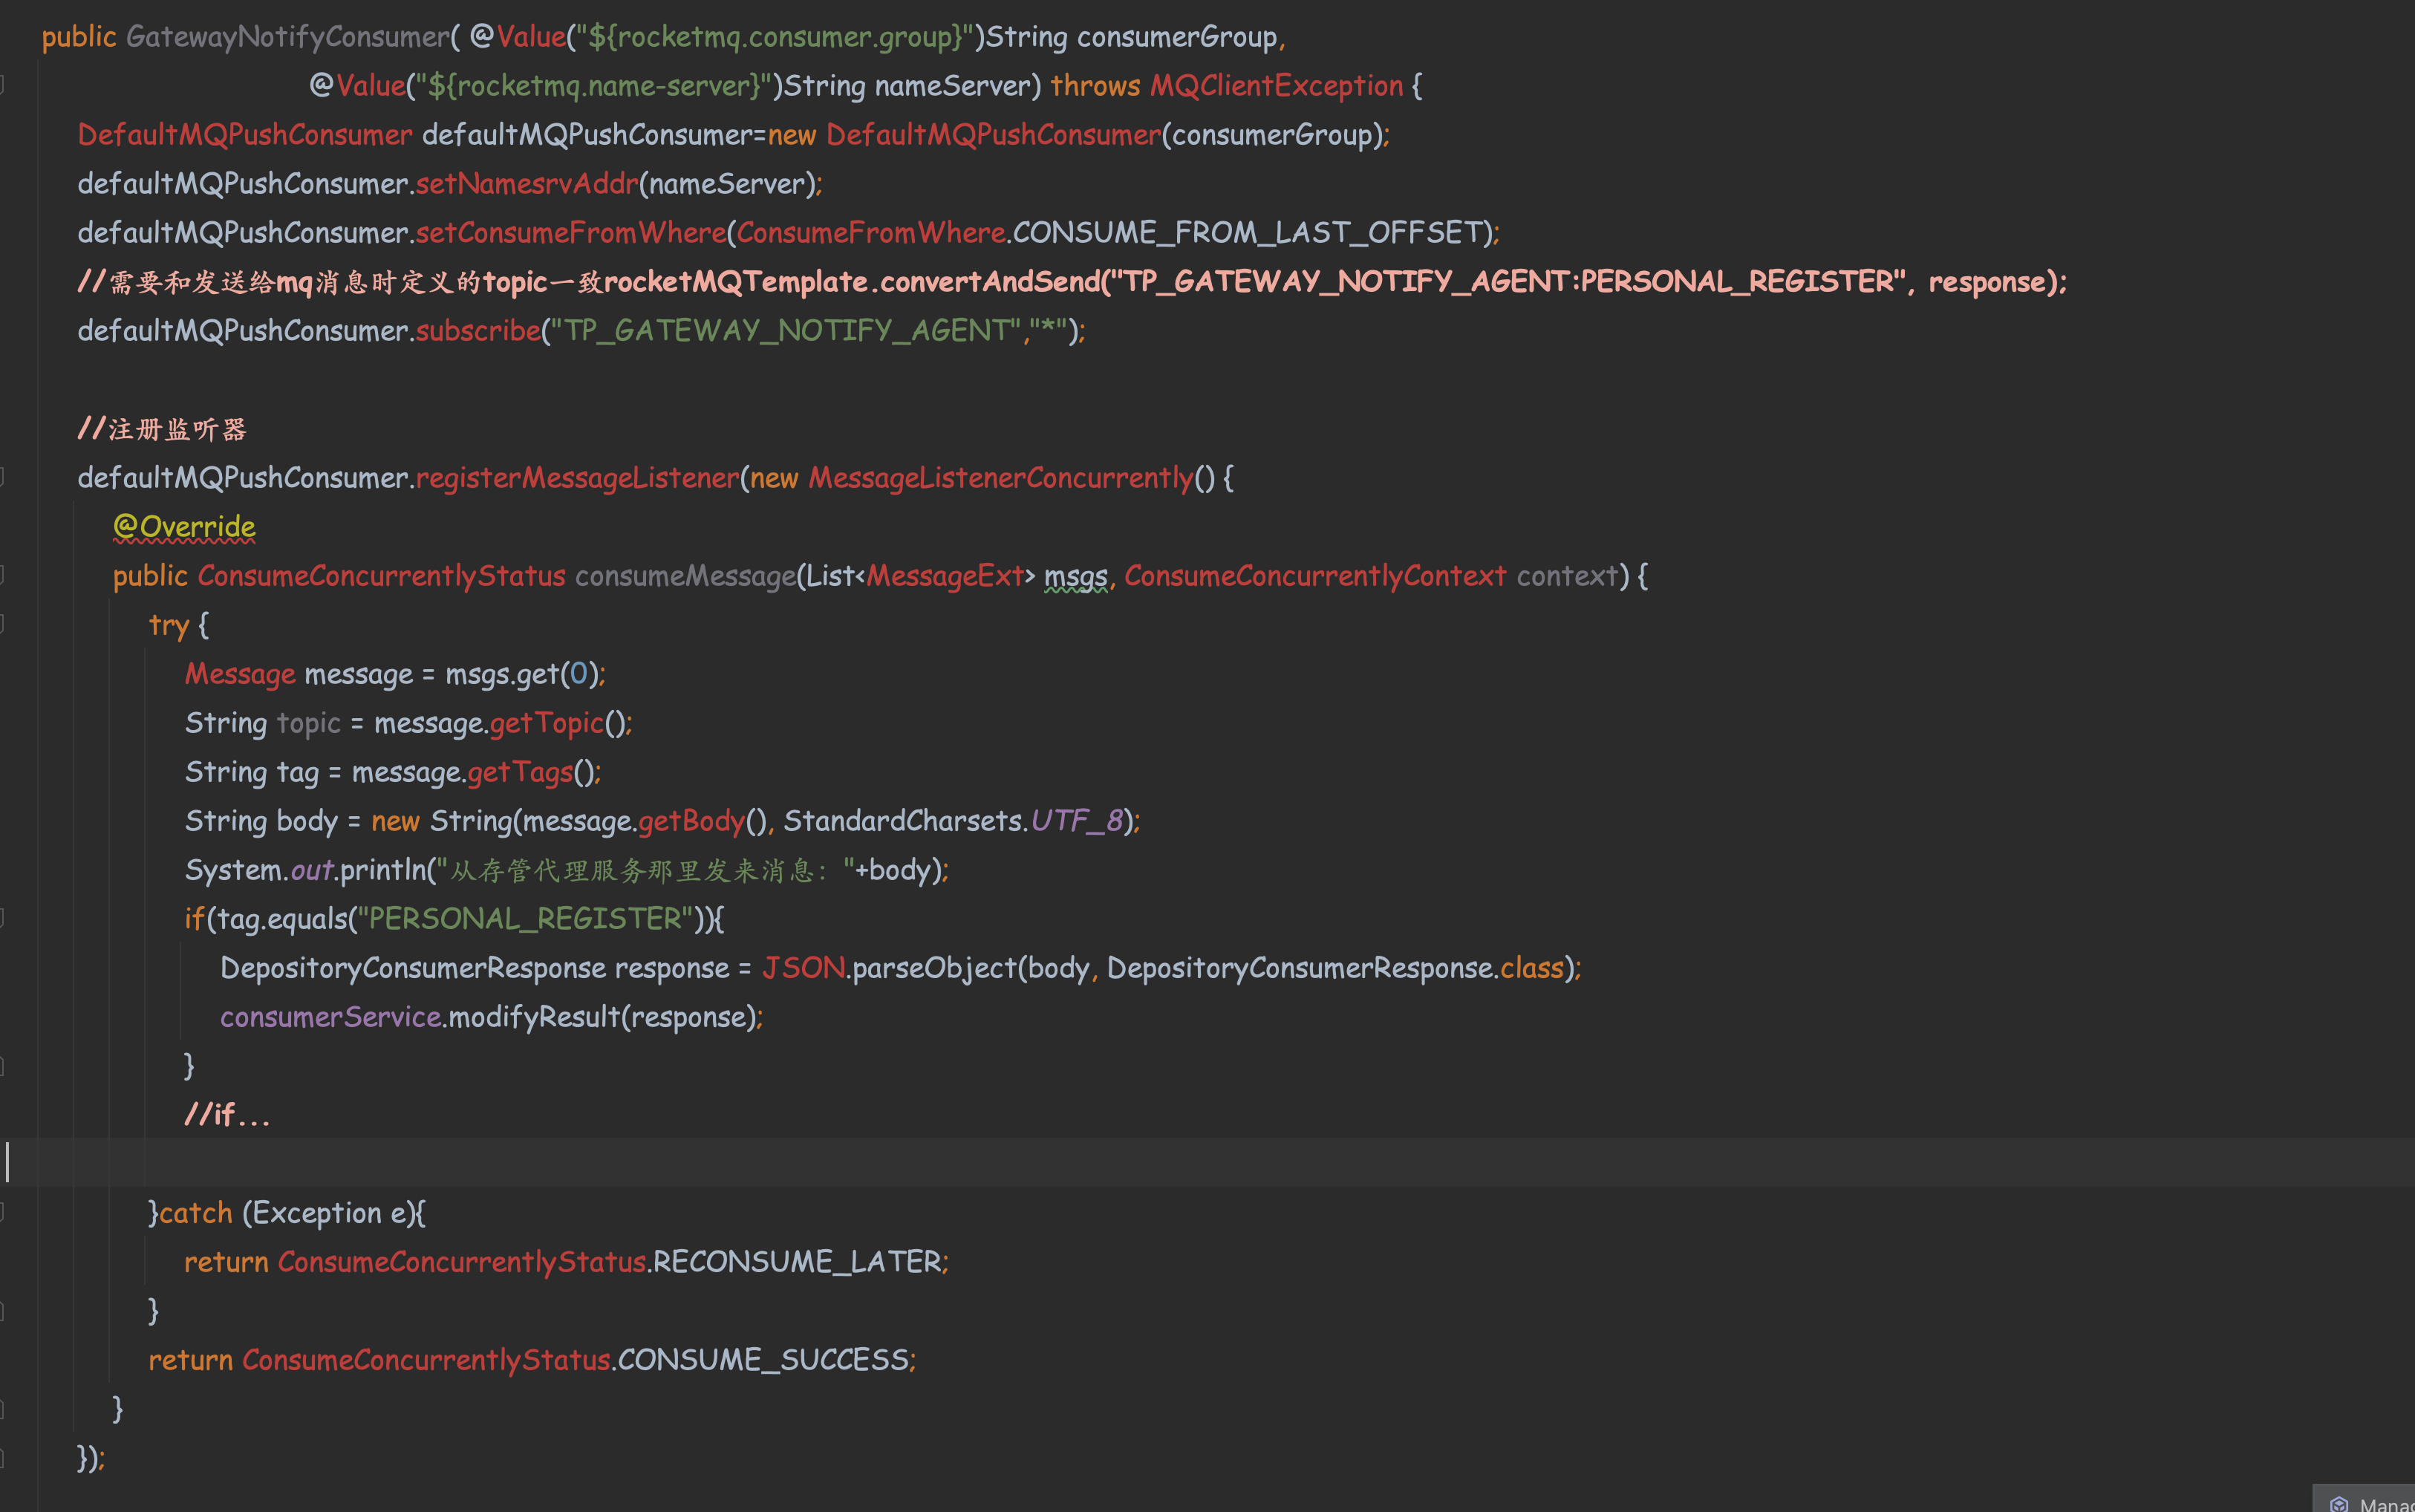Click the 'getTopic' method call
The height and width of the screenshot is (1512, 2415).
(x=547, y=724)
